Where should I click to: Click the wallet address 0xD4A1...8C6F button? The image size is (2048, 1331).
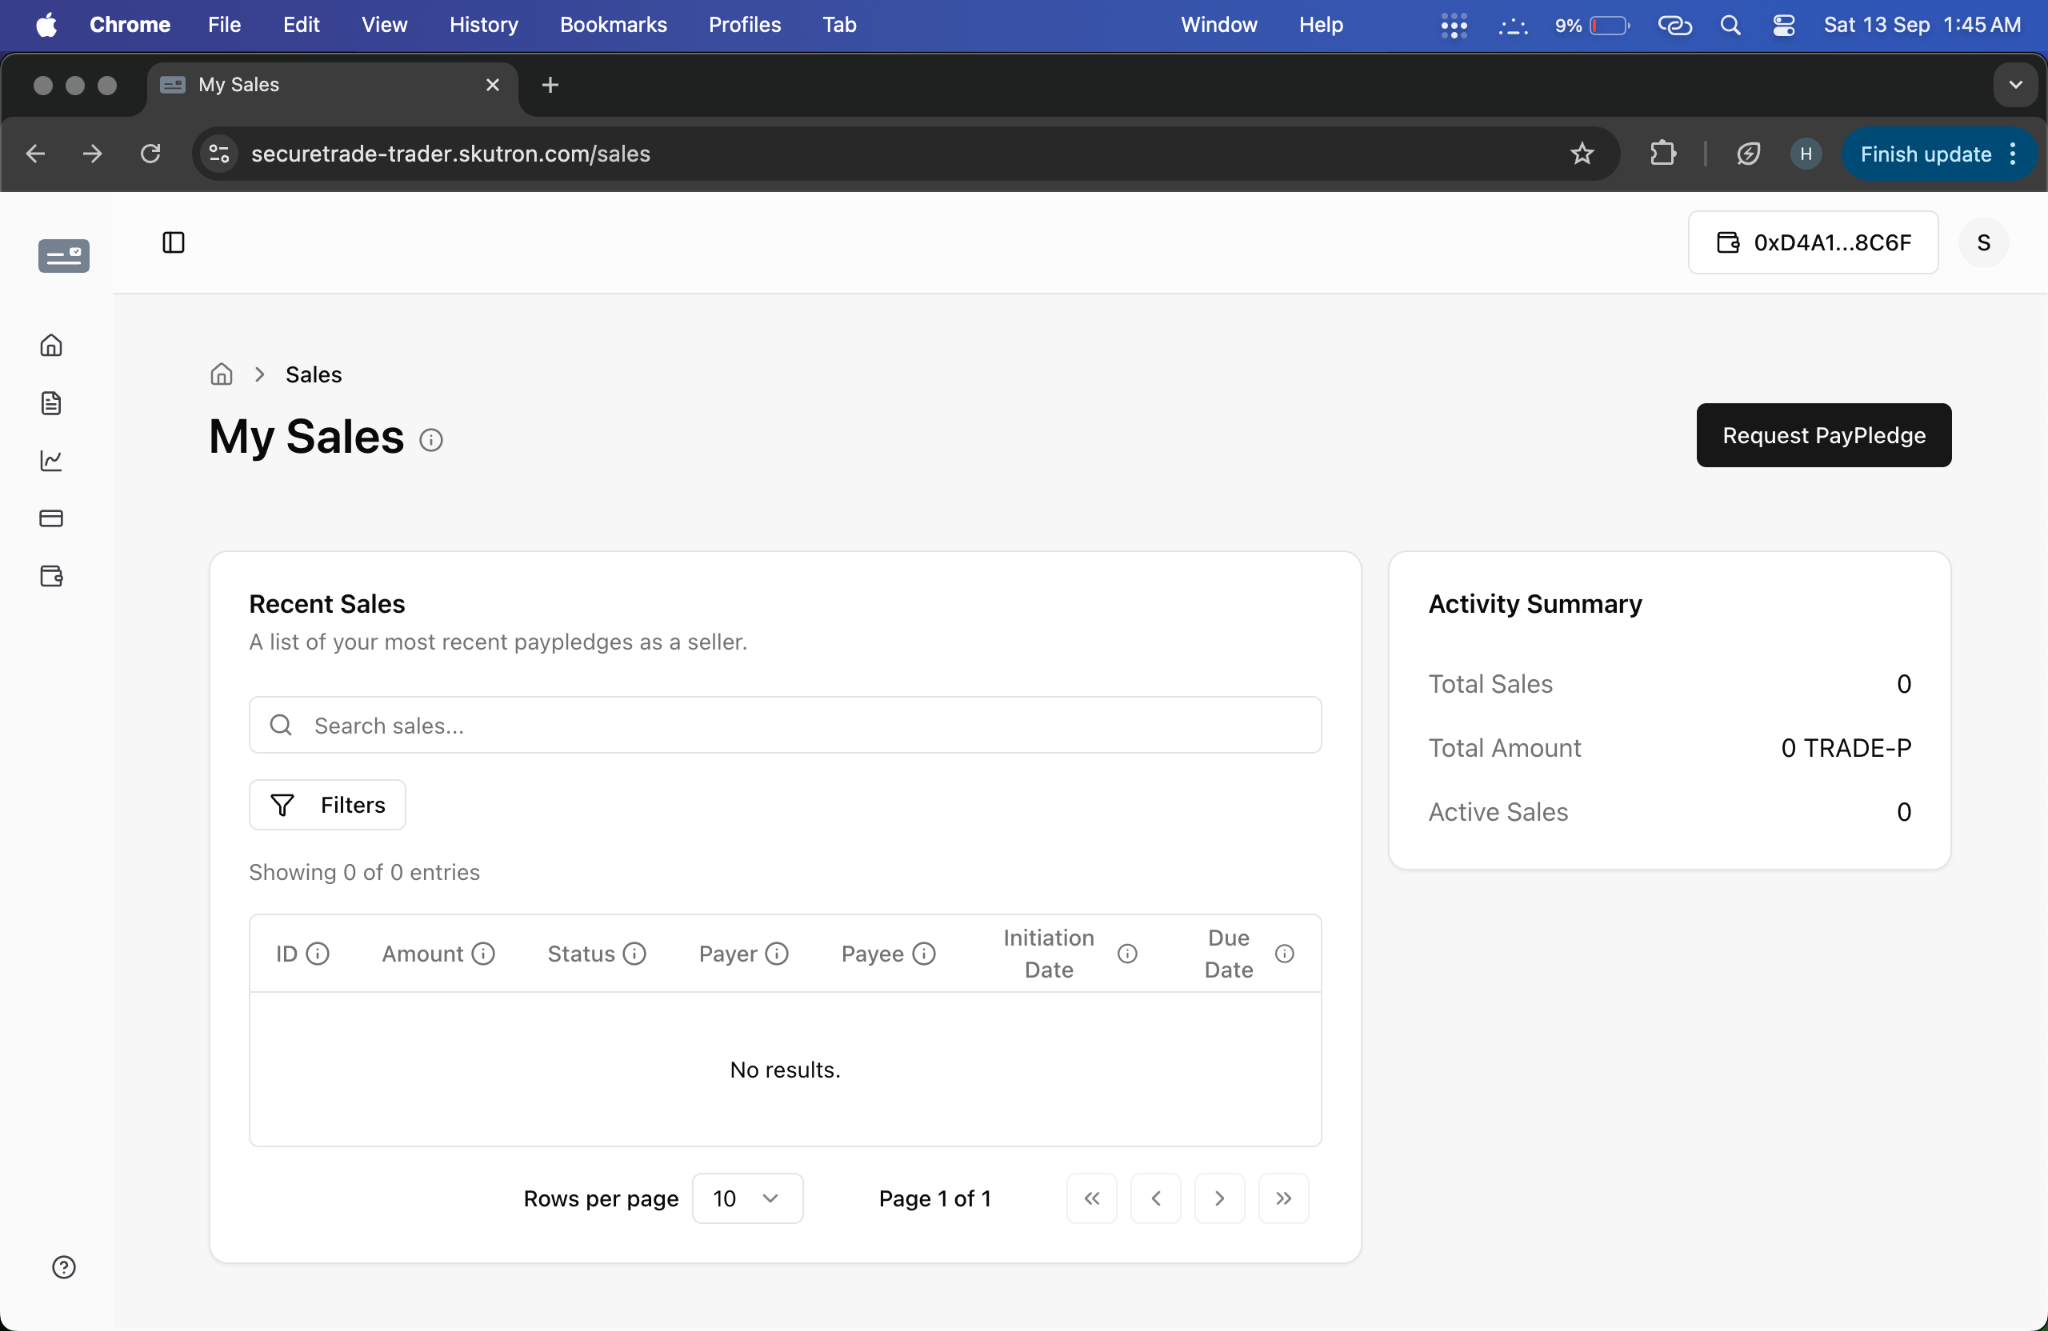pos(1812,243)
